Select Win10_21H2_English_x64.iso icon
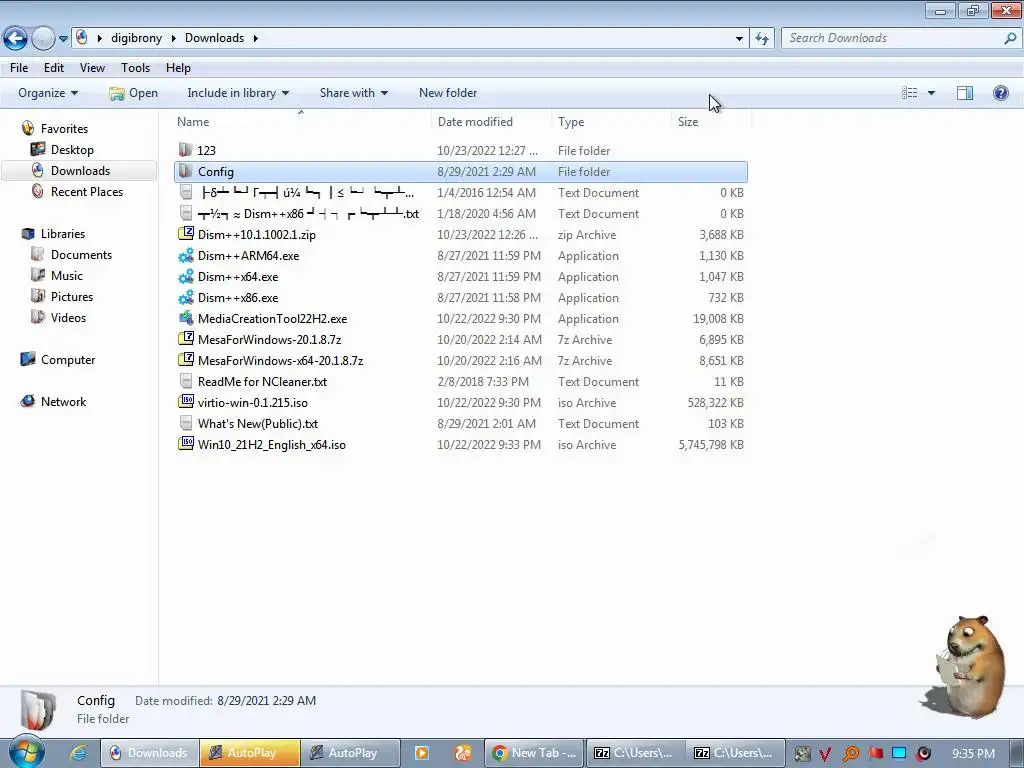Screen dimensions: 1024x768 click(x=186, y=444)
